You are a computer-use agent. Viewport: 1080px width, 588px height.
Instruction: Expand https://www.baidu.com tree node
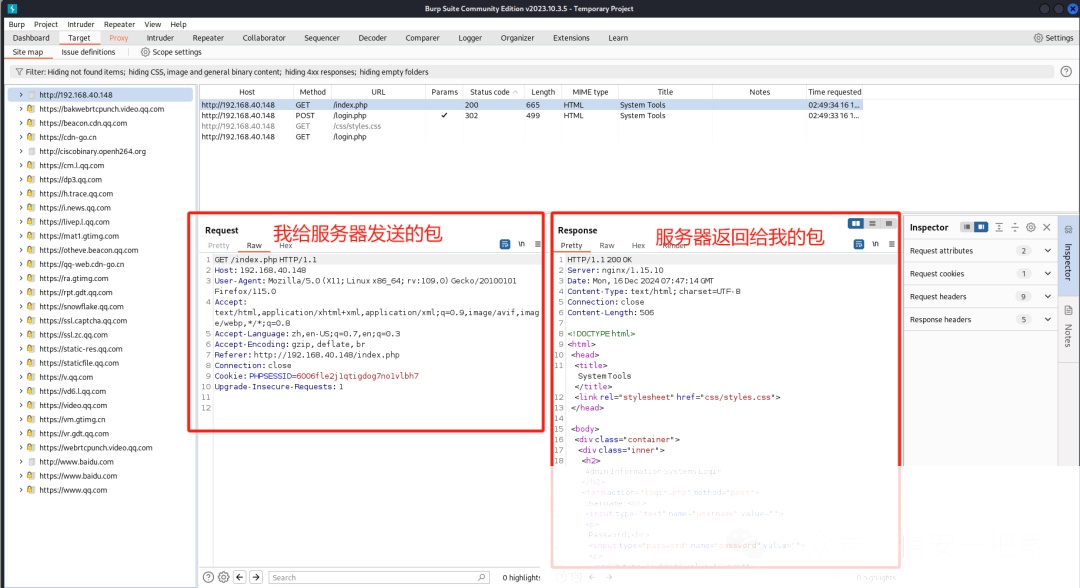[21, 476]
